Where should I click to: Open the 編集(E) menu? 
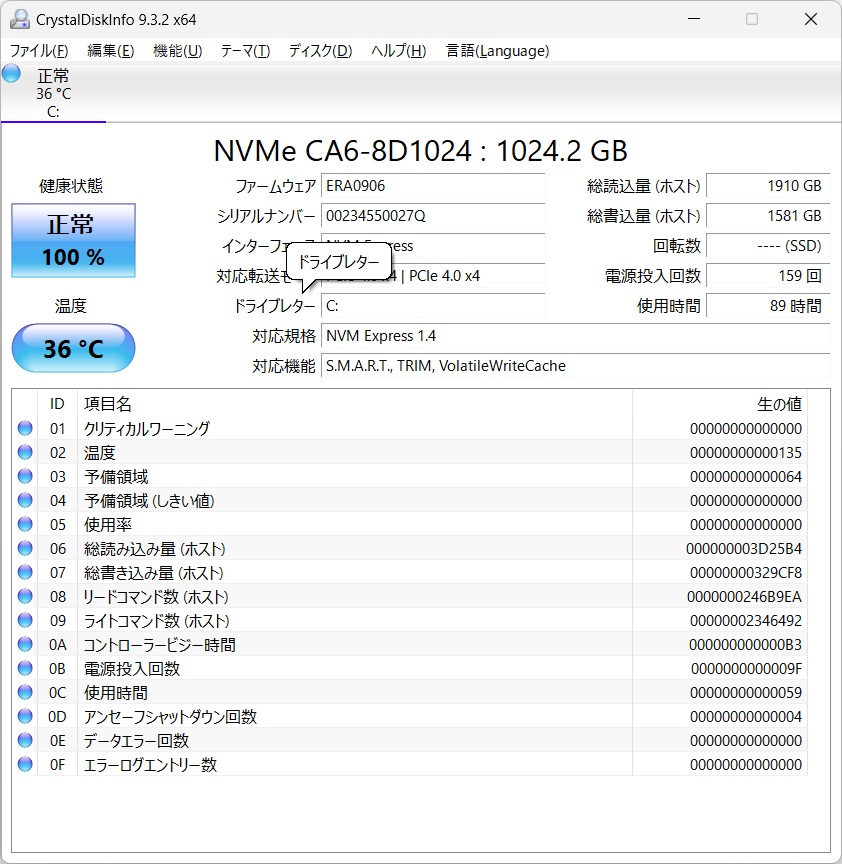[x=111, y=51]
